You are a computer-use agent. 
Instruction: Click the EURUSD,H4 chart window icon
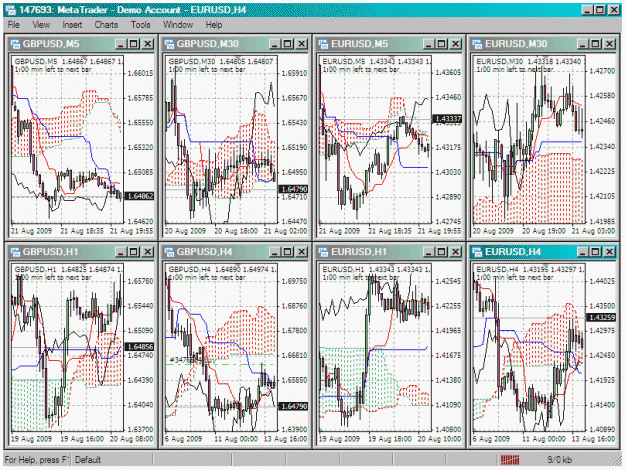point(478,252)
